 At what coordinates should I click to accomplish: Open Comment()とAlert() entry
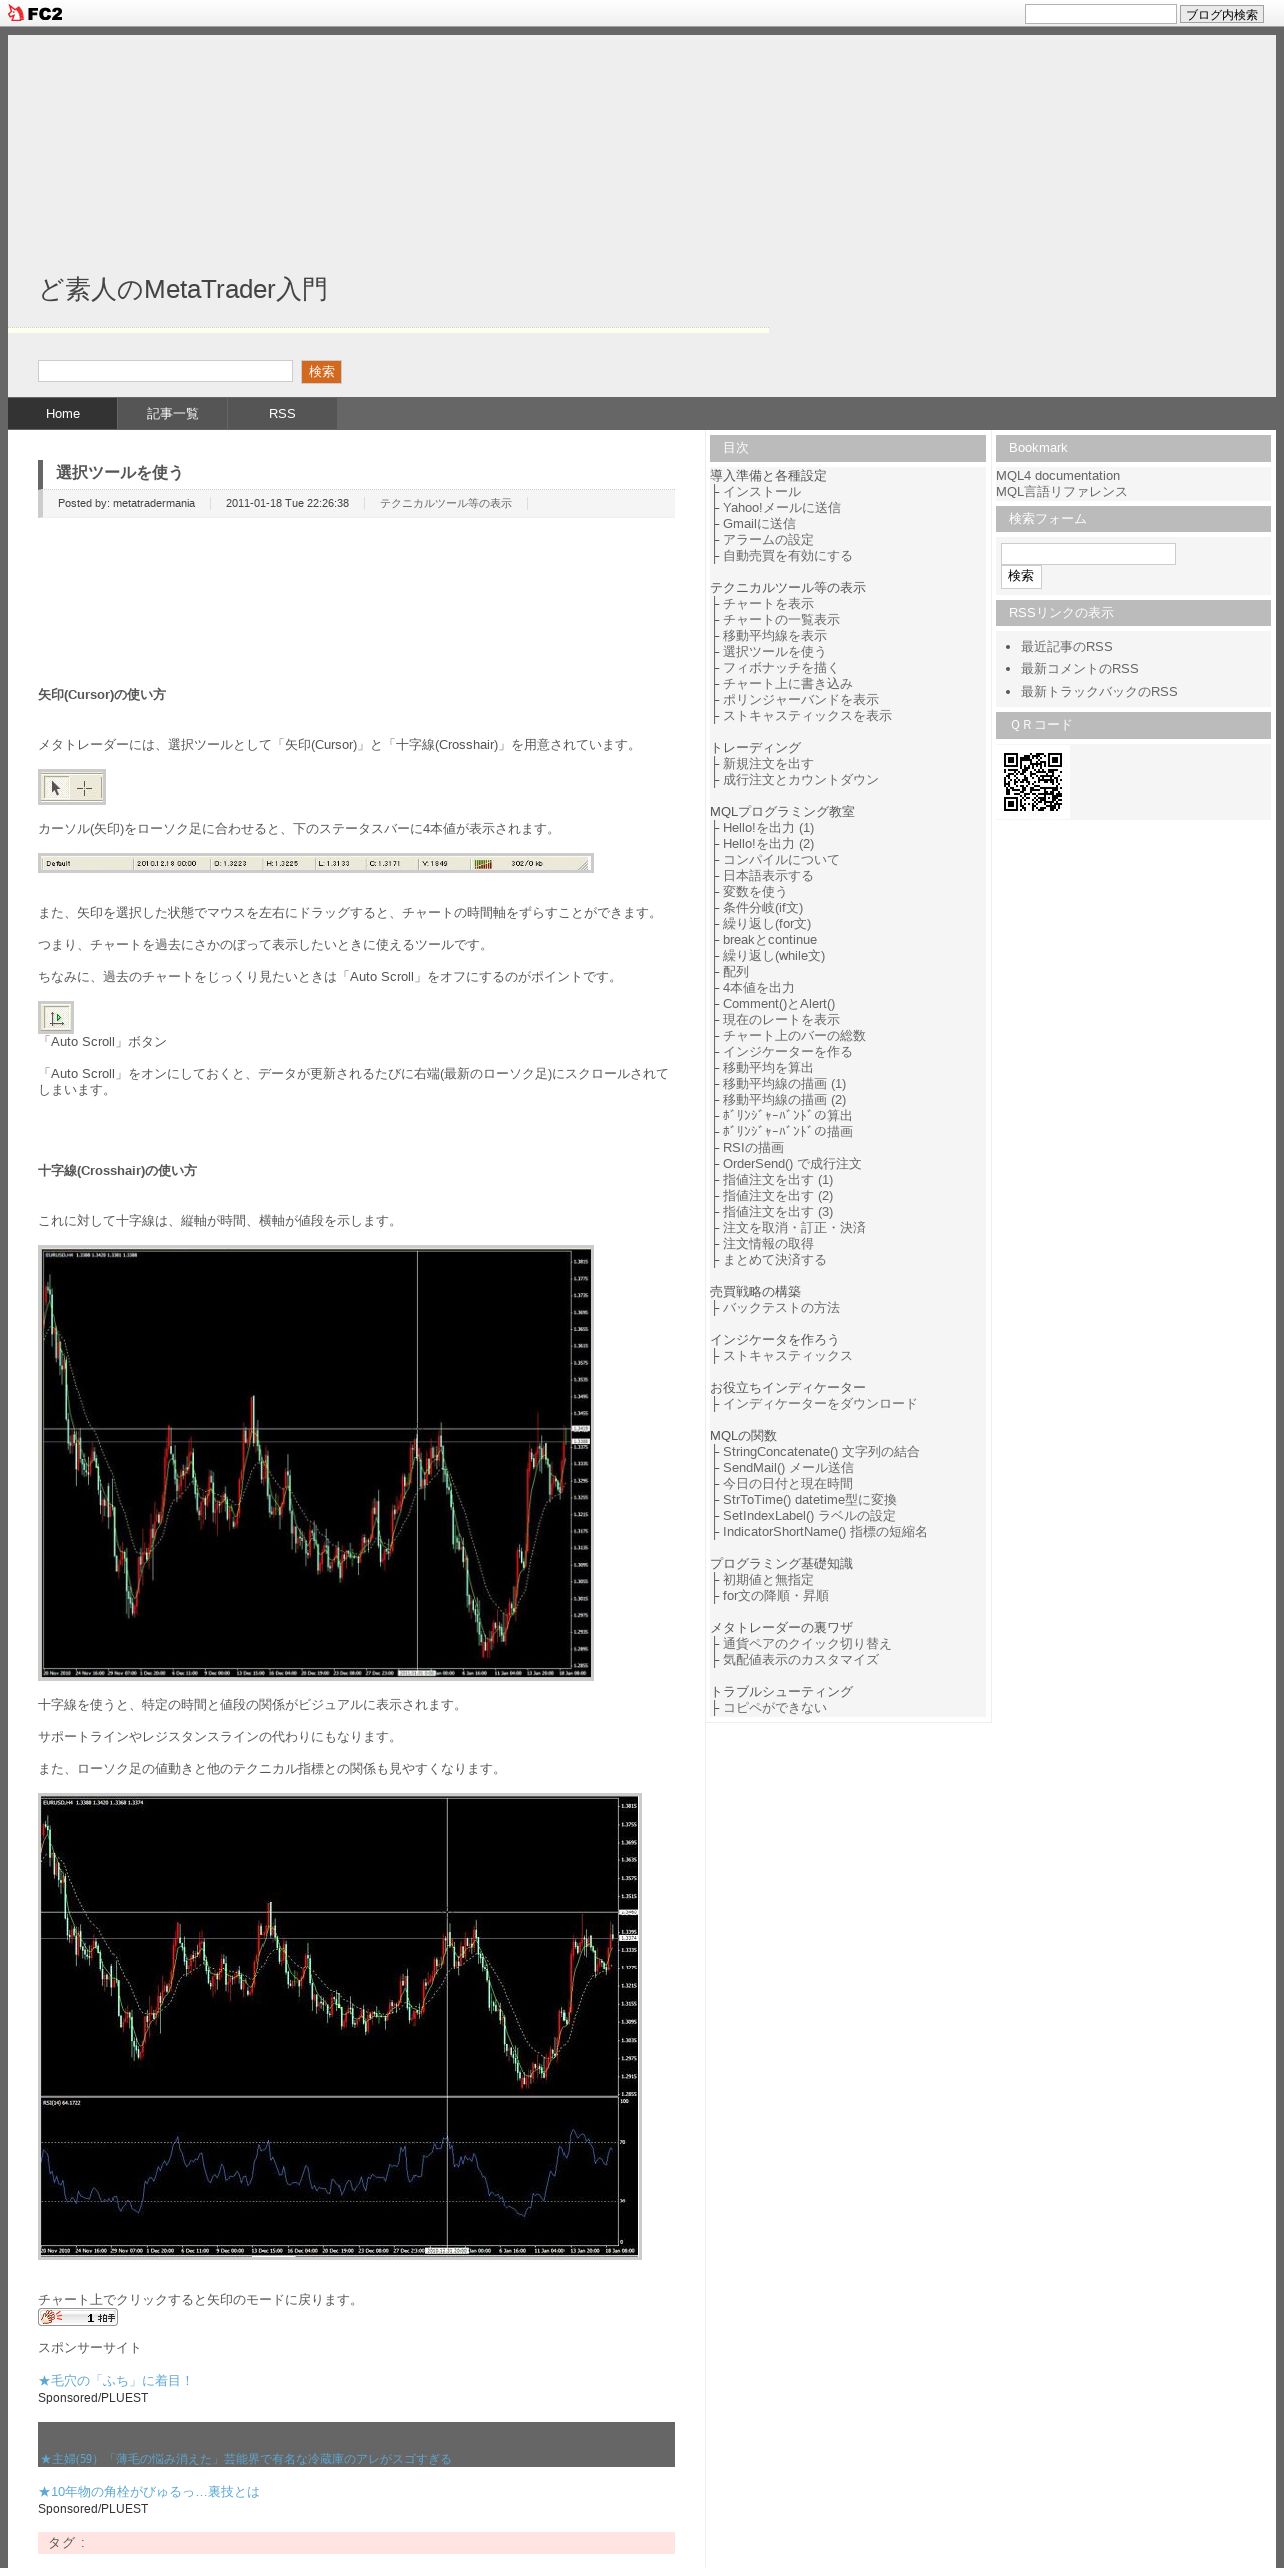[779, 1004]
